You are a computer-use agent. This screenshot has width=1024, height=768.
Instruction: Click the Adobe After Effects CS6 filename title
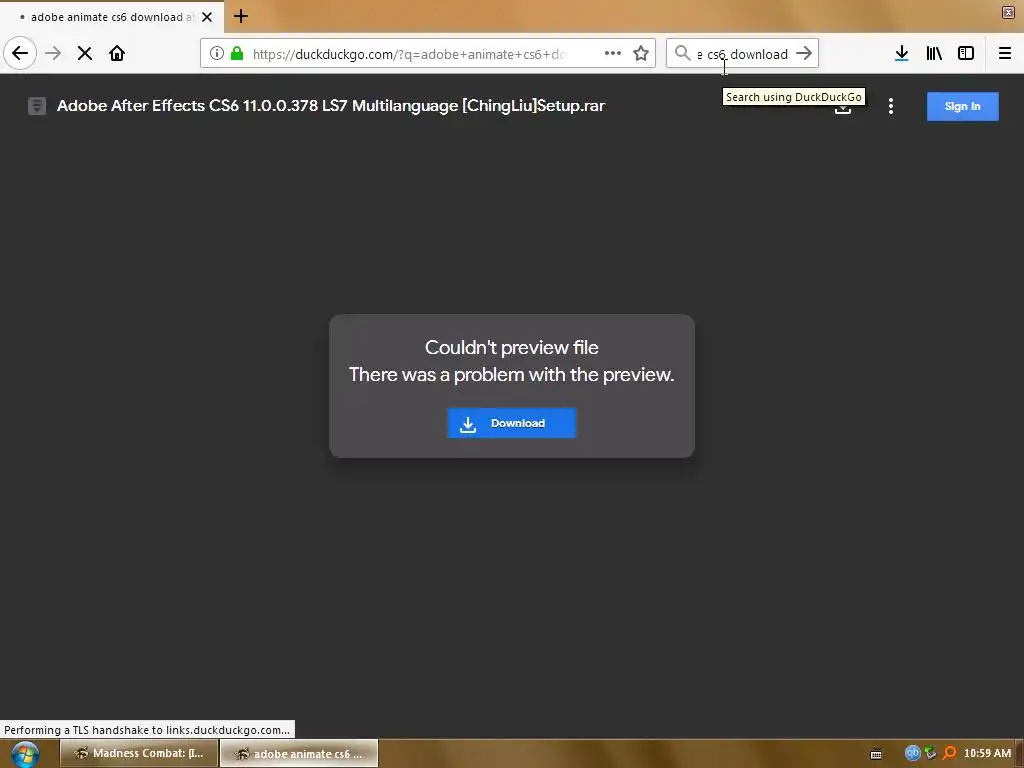tap(331, 106)
